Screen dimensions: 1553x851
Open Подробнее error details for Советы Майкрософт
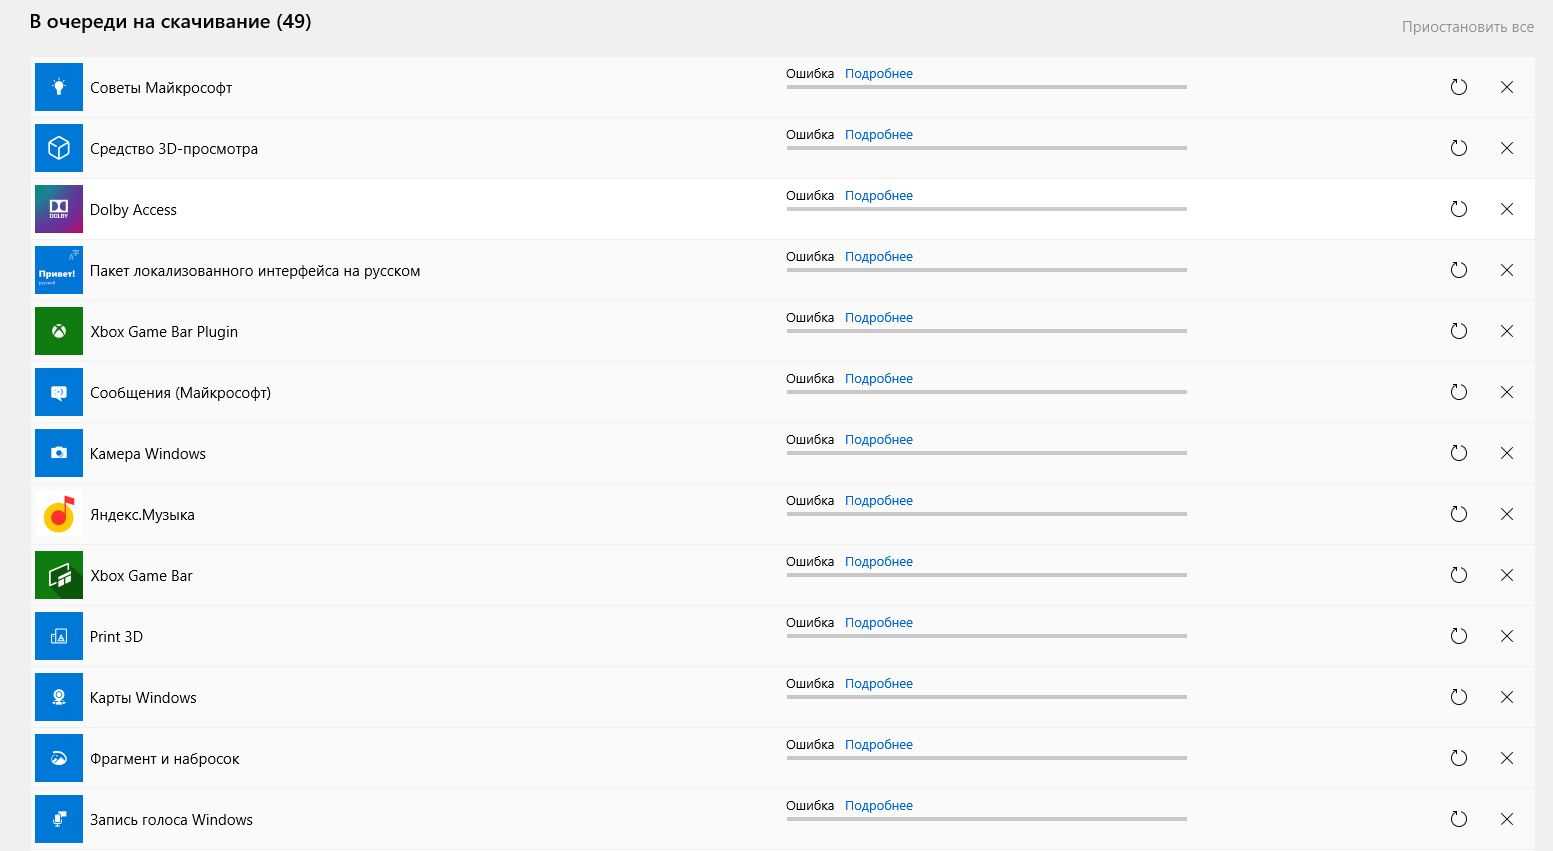tap(878, 74)
